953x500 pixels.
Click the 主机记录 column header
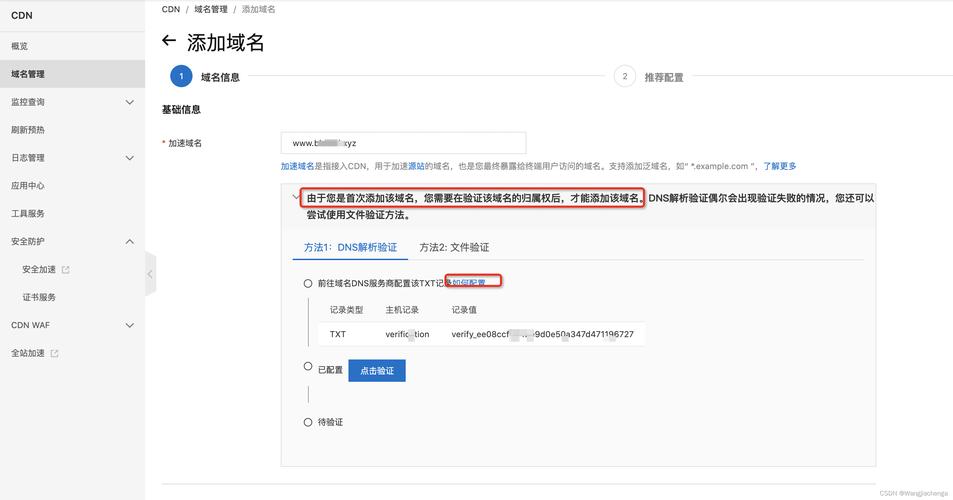tap(402, 310)
